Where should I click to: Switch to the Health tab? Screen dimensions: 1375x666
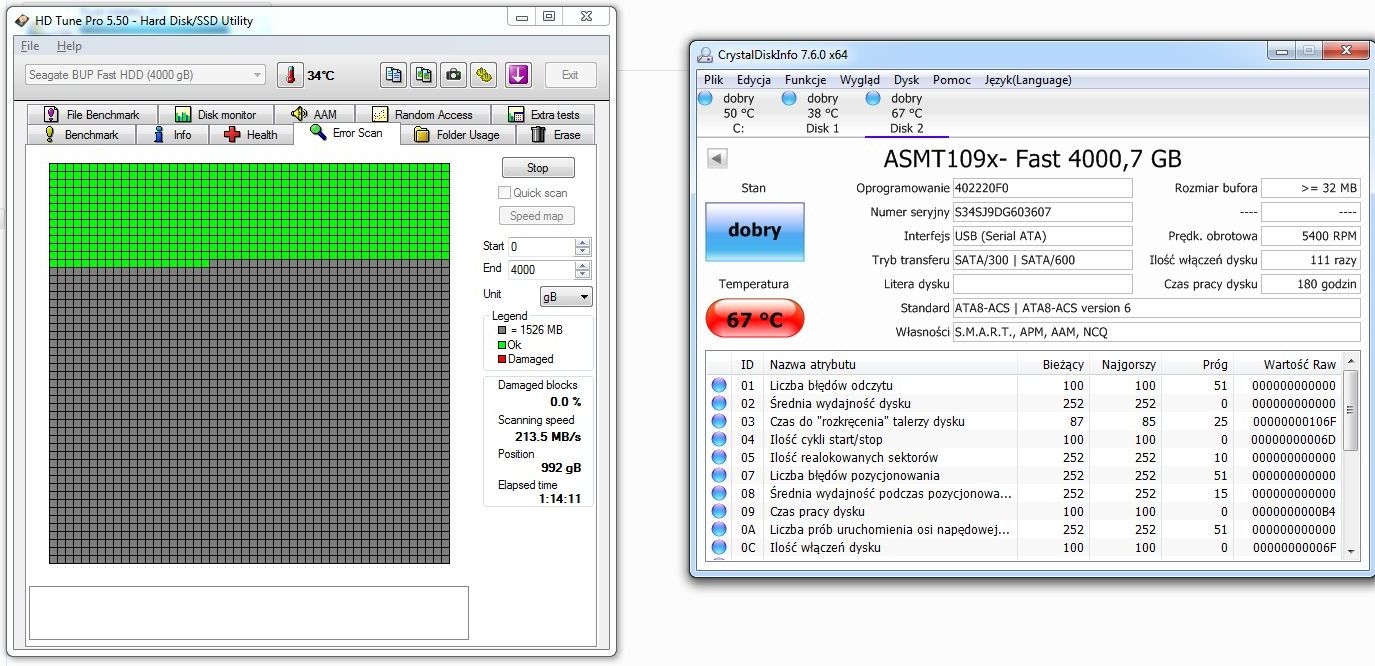click(251, 134)
